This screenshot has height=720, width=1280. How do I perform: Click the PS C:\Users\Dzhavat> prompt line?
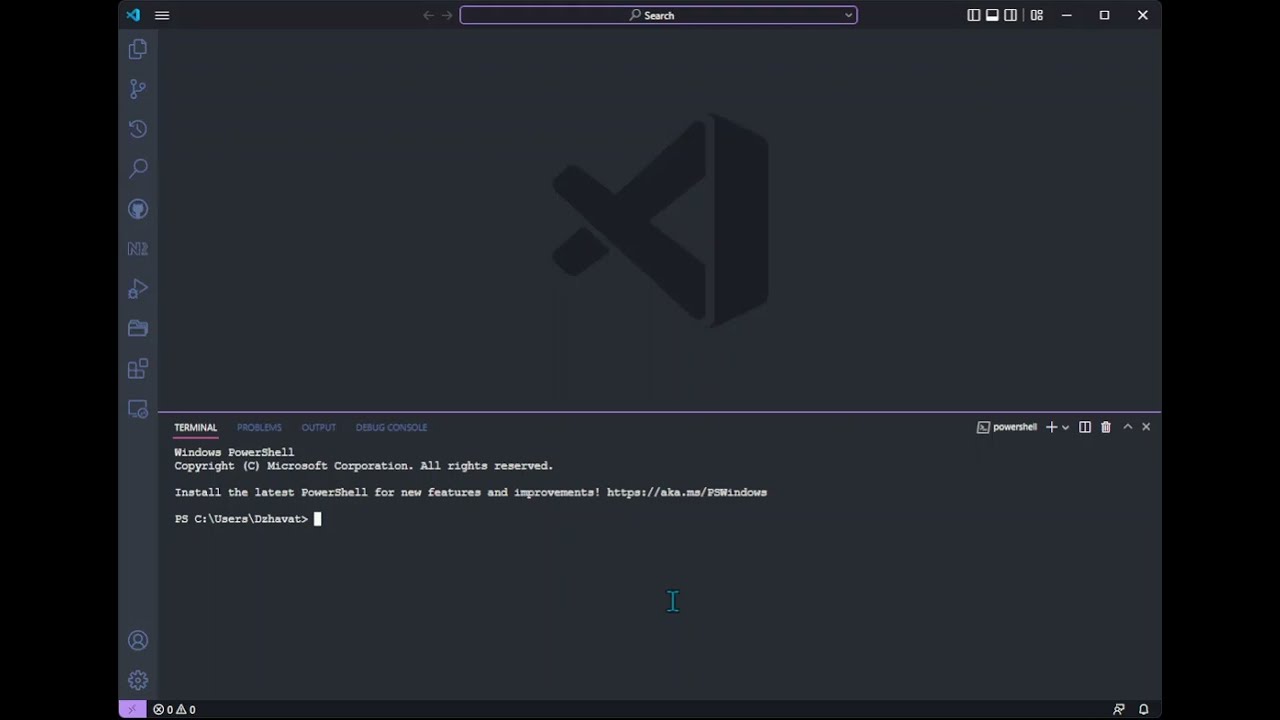coord(241,519)
